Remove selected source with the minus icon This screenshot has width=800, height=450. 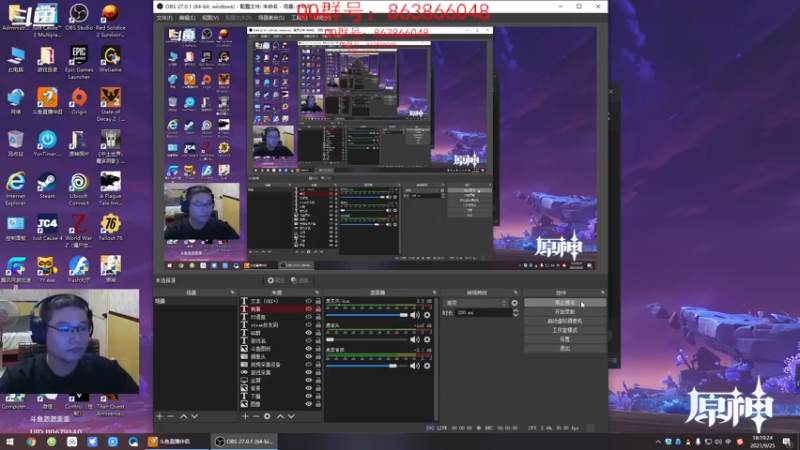click(256, 416)
